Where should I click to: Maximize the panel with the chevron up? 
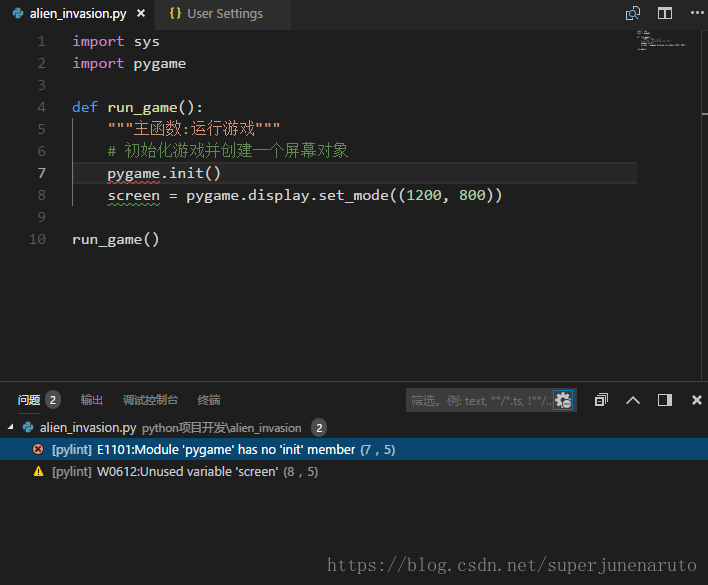tap(633, 400)
